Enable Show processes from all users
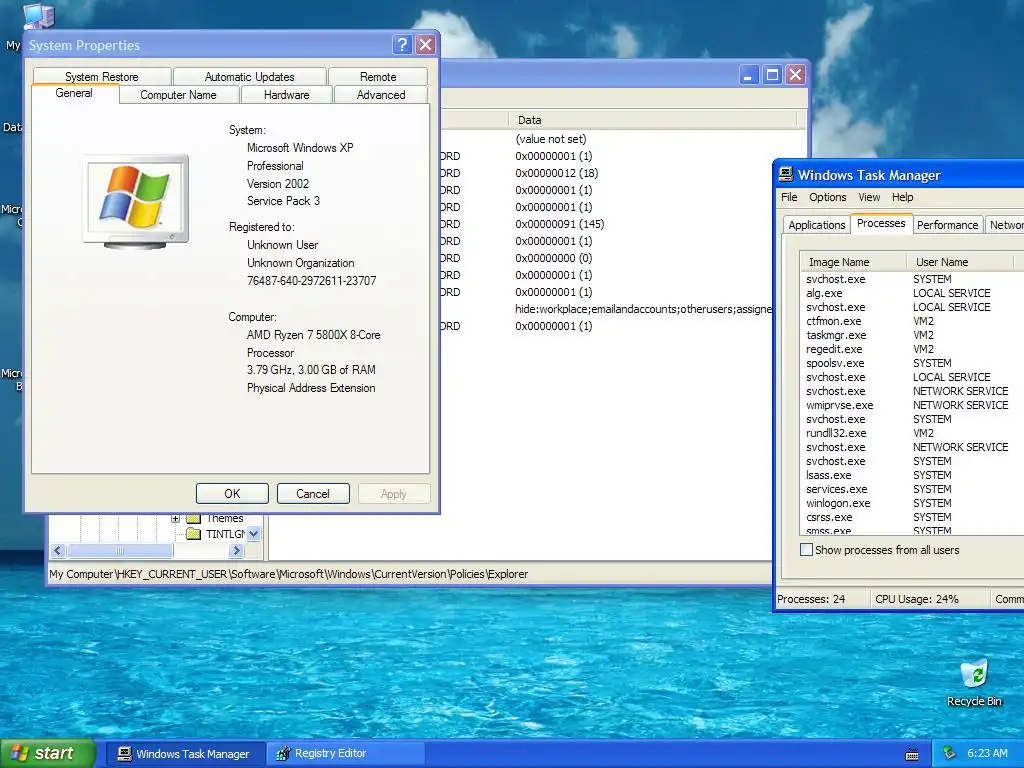 [x=807, y=550]
